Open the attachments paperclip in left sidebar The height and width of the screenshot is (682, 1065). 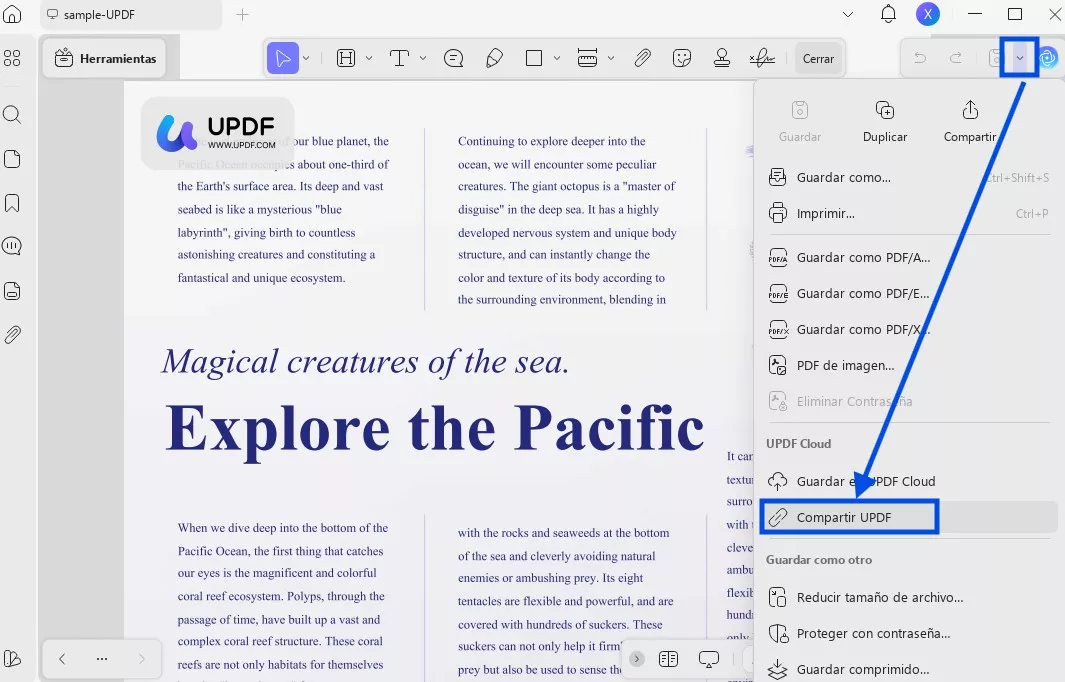tap(12, 335)
